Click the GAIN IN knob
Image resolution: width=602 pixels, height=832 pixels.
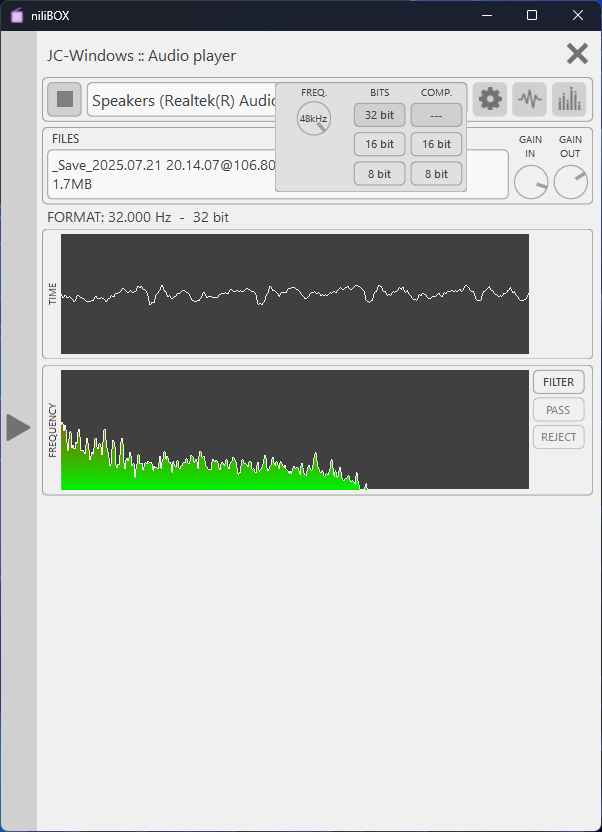pos(531,182)
